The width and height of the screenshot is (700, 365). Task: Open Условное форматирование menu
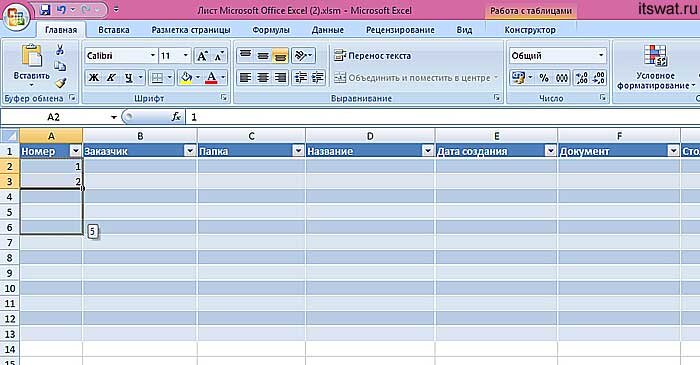656,67
